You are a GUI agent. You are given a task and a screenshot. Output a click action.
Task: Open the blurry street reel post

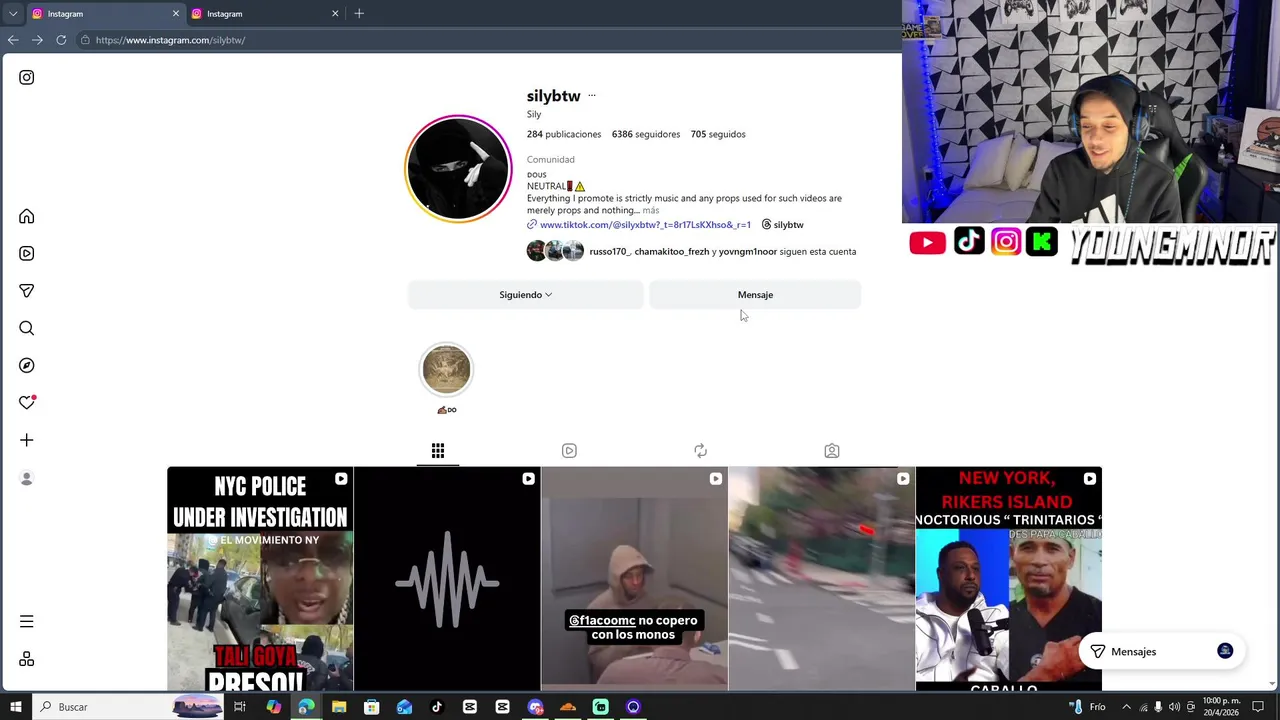(x=821, y=579)
